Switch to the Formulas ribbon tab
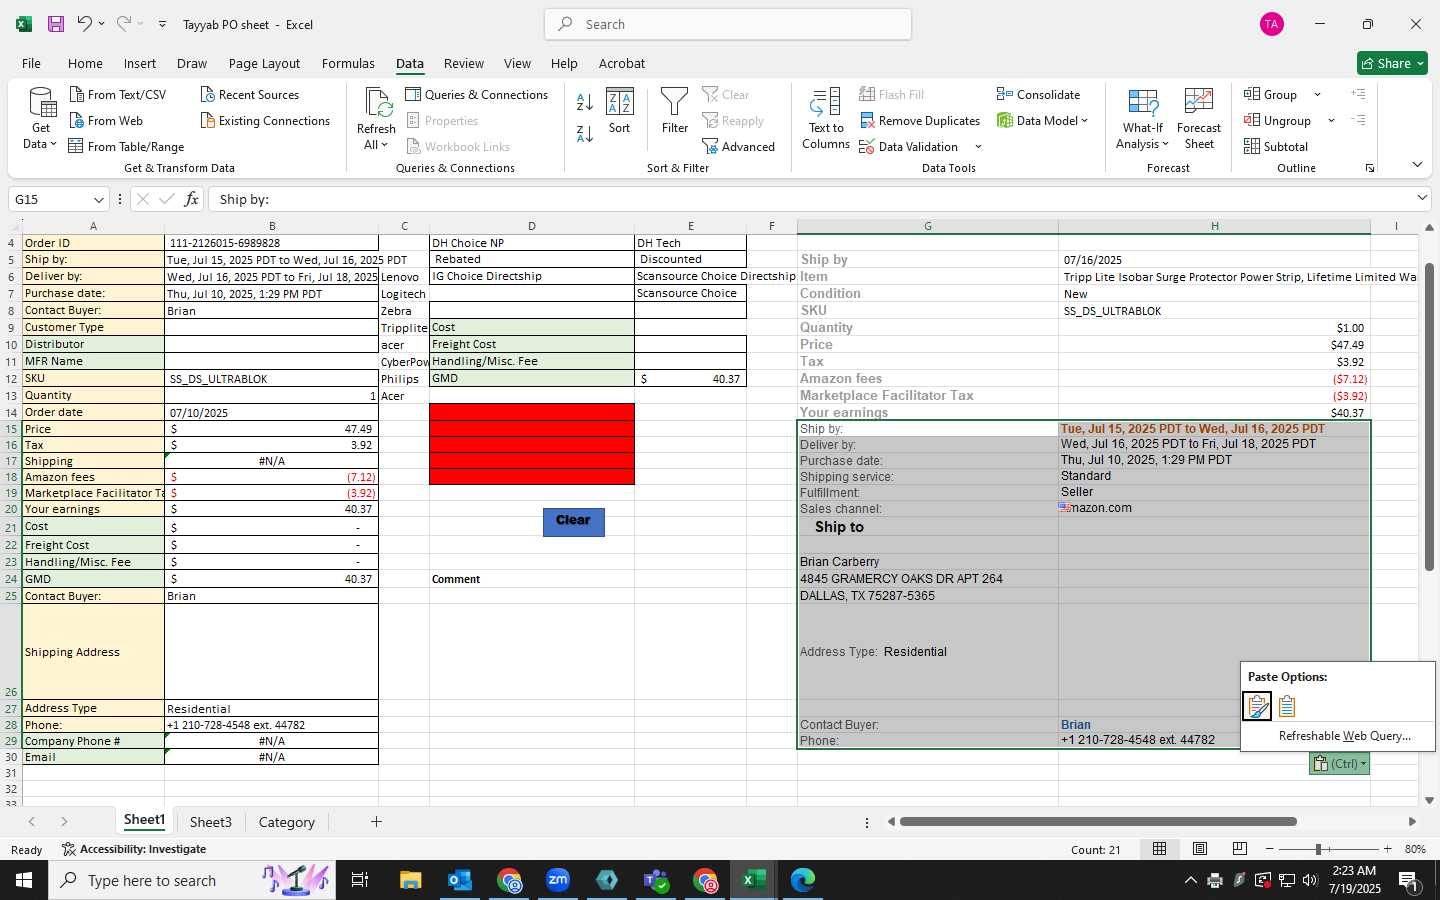The width and height of the screenshot is (1440, 900). coord(348,63)
